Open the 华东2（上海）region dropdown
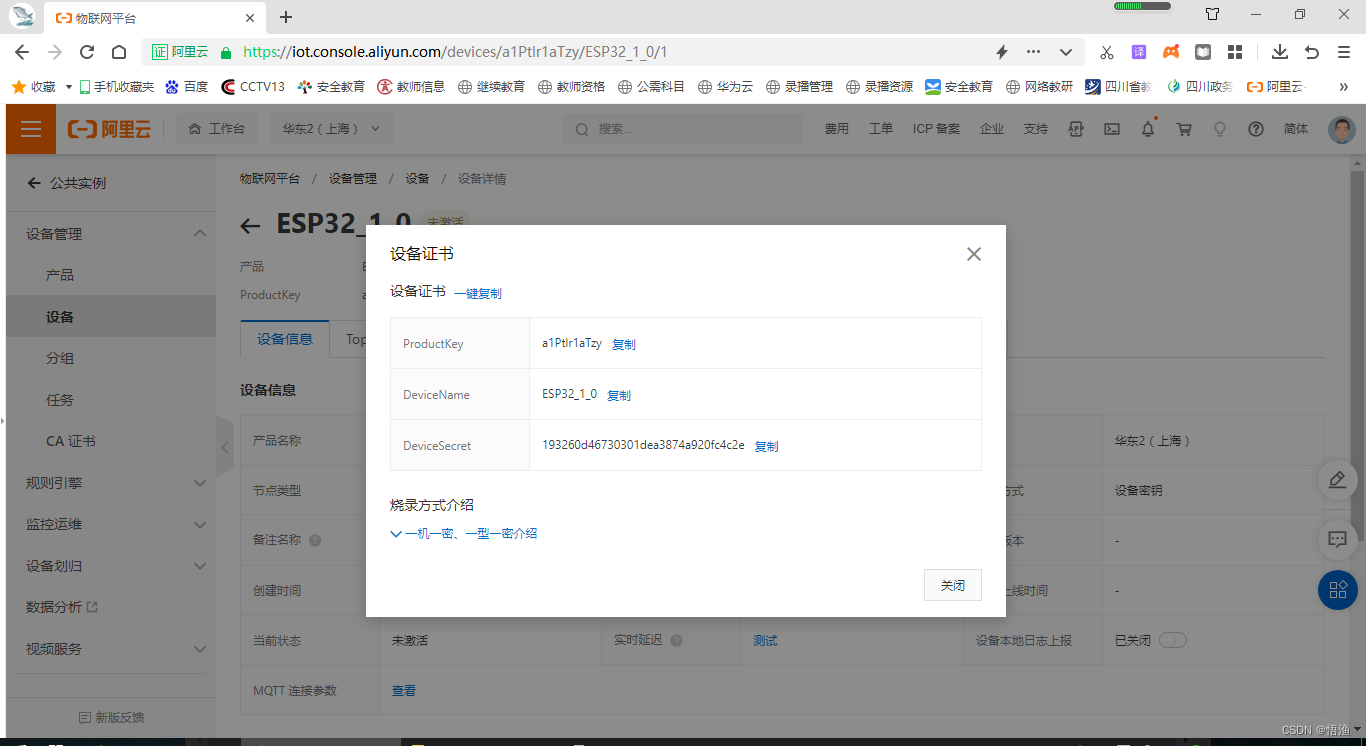1366x746 pixels. tap(331, 129)
